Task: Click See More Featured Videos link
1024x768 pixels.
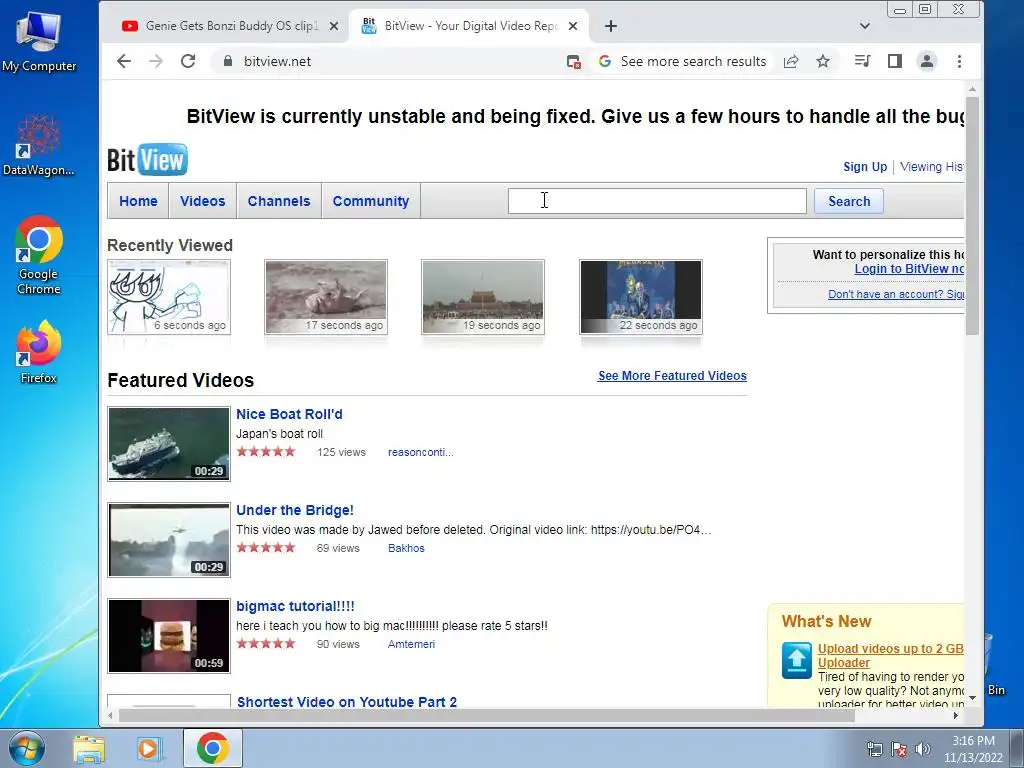Action: (672, 376)
